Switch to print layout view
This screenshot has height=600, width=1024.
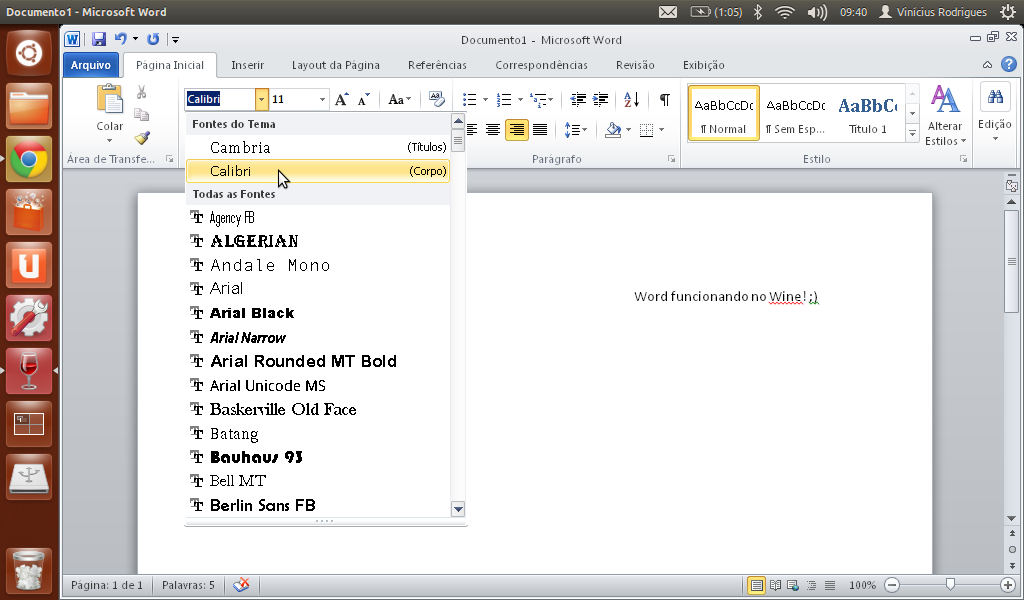pos(756,585)
